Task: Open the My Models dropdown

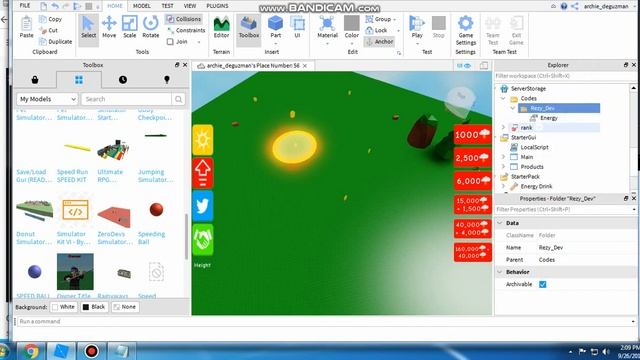Action: 47,99
